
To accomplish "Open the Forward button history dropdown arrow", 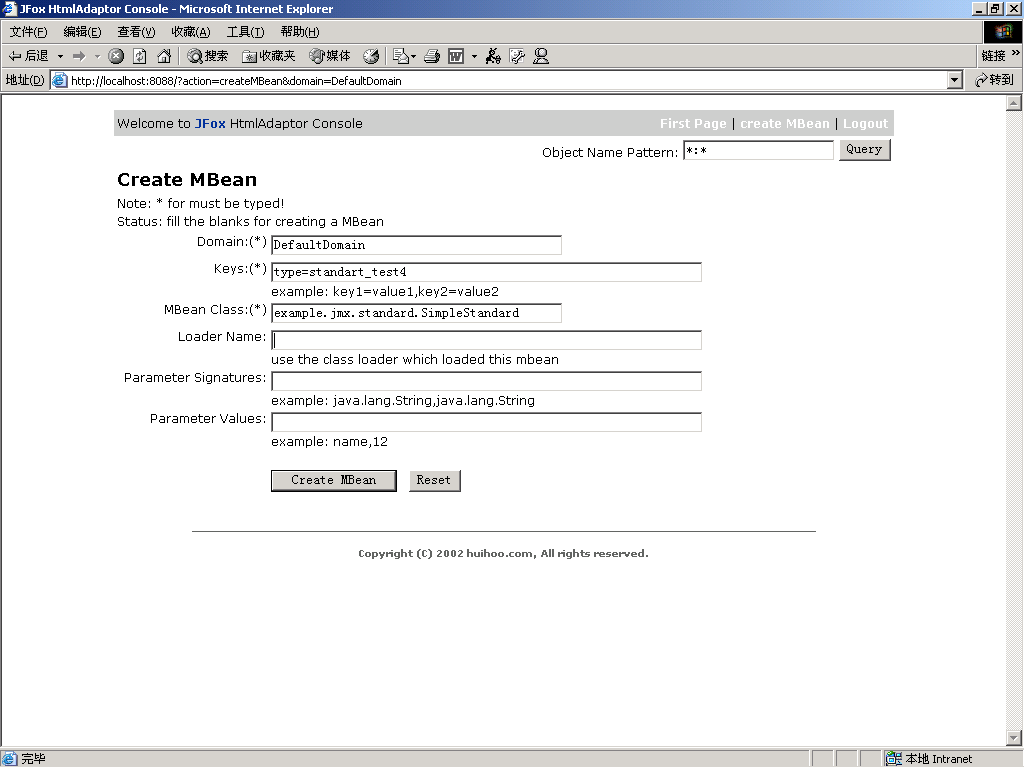I will click(x=97, y=56).
